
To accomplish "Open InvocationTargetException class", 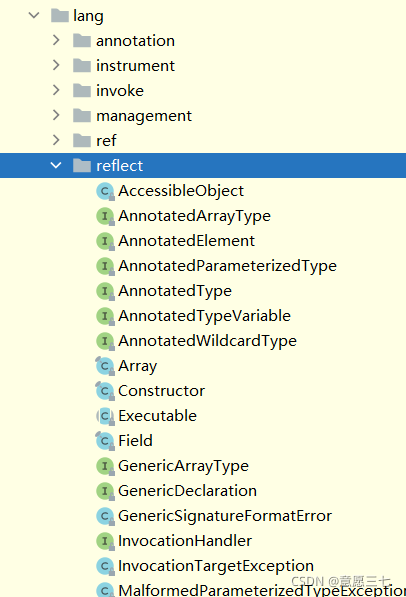I will 216,566.
